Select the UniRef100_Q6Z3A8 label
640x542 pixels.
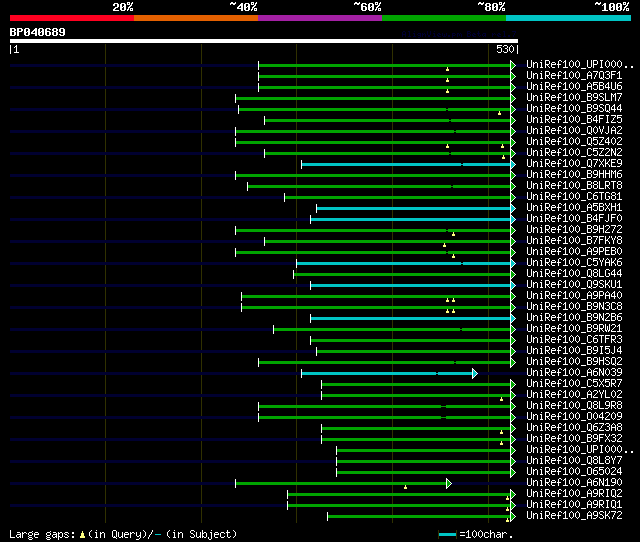574,428
